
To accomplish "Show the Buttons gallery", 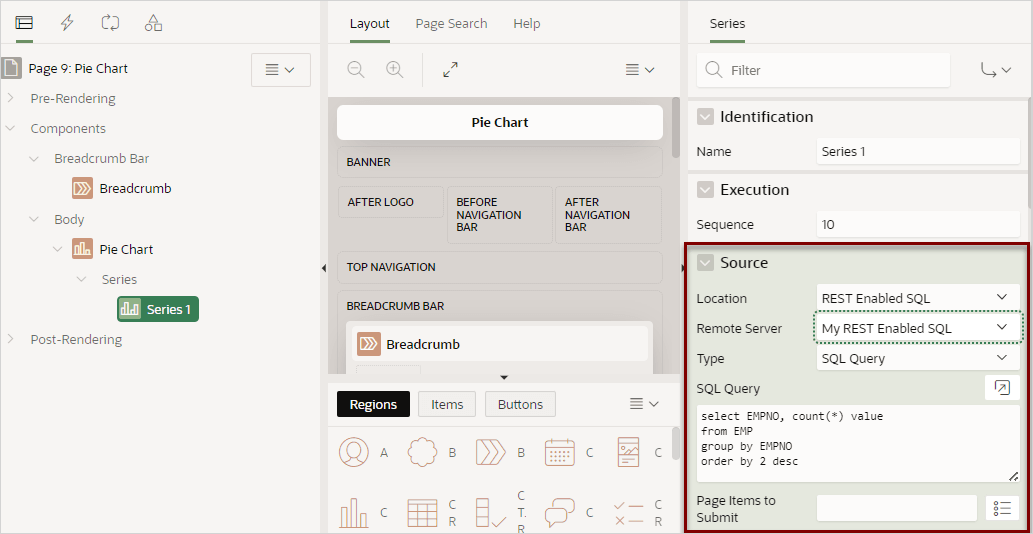I will (x=520, y=404).
